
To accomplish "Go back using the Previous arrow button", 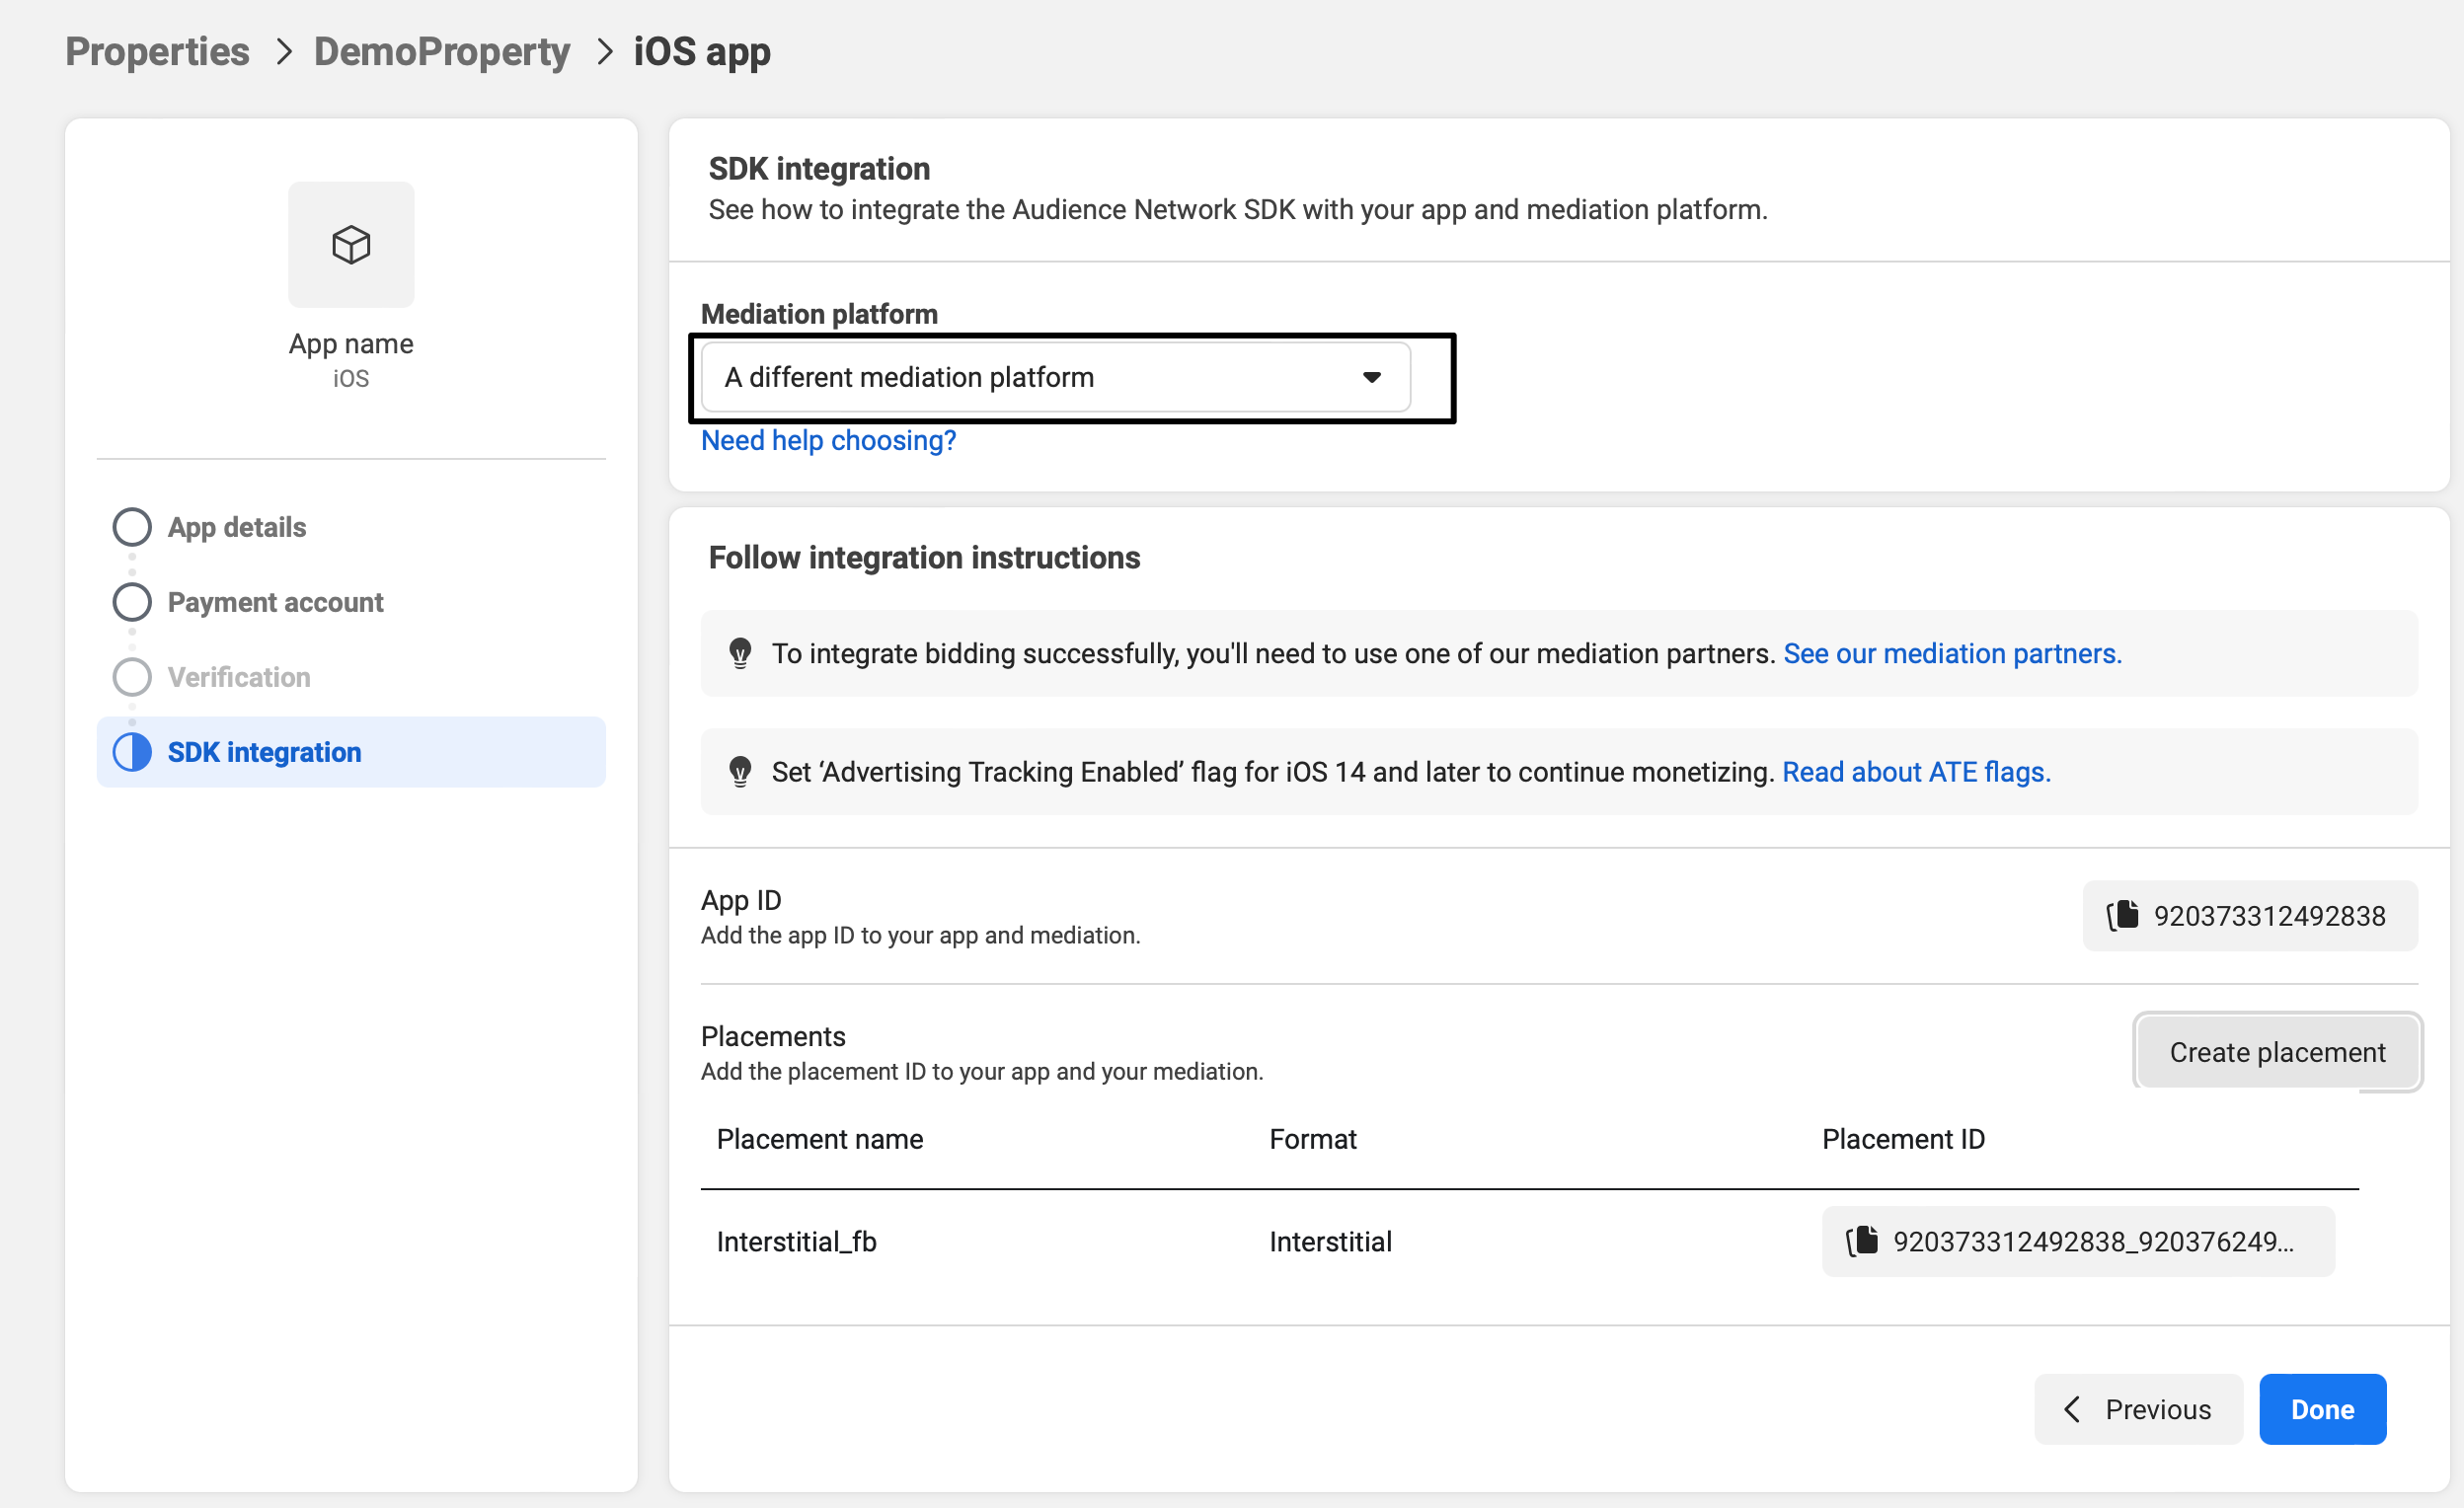I will pos(2138,1409).
